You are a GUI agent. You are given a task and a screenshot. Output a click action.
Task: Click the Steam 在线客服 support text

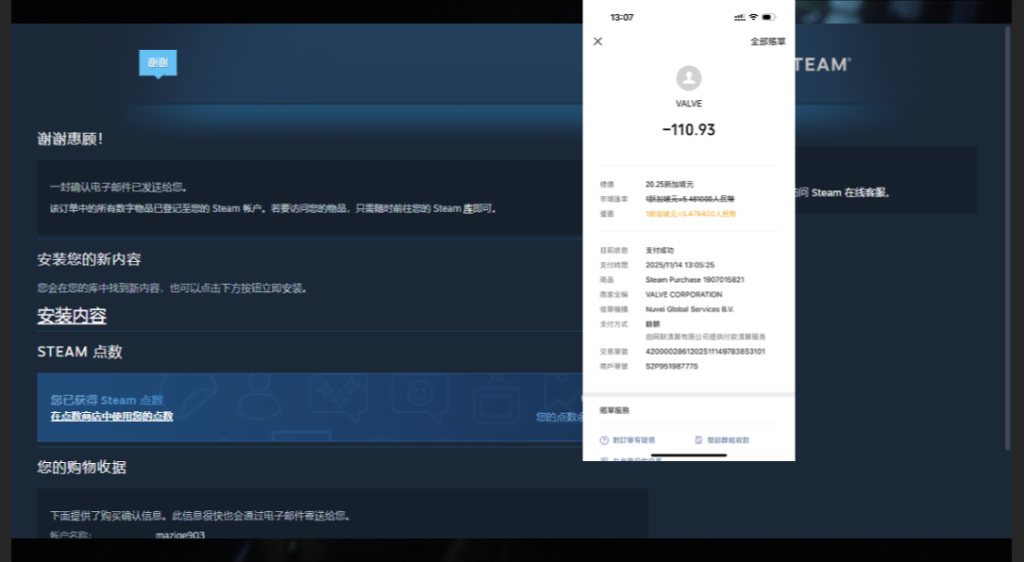tap(848, 192)
